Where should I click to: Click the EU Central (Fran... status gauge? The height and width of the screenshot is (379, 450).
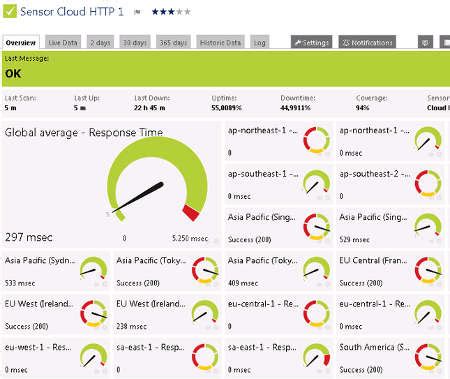[428, 270]
